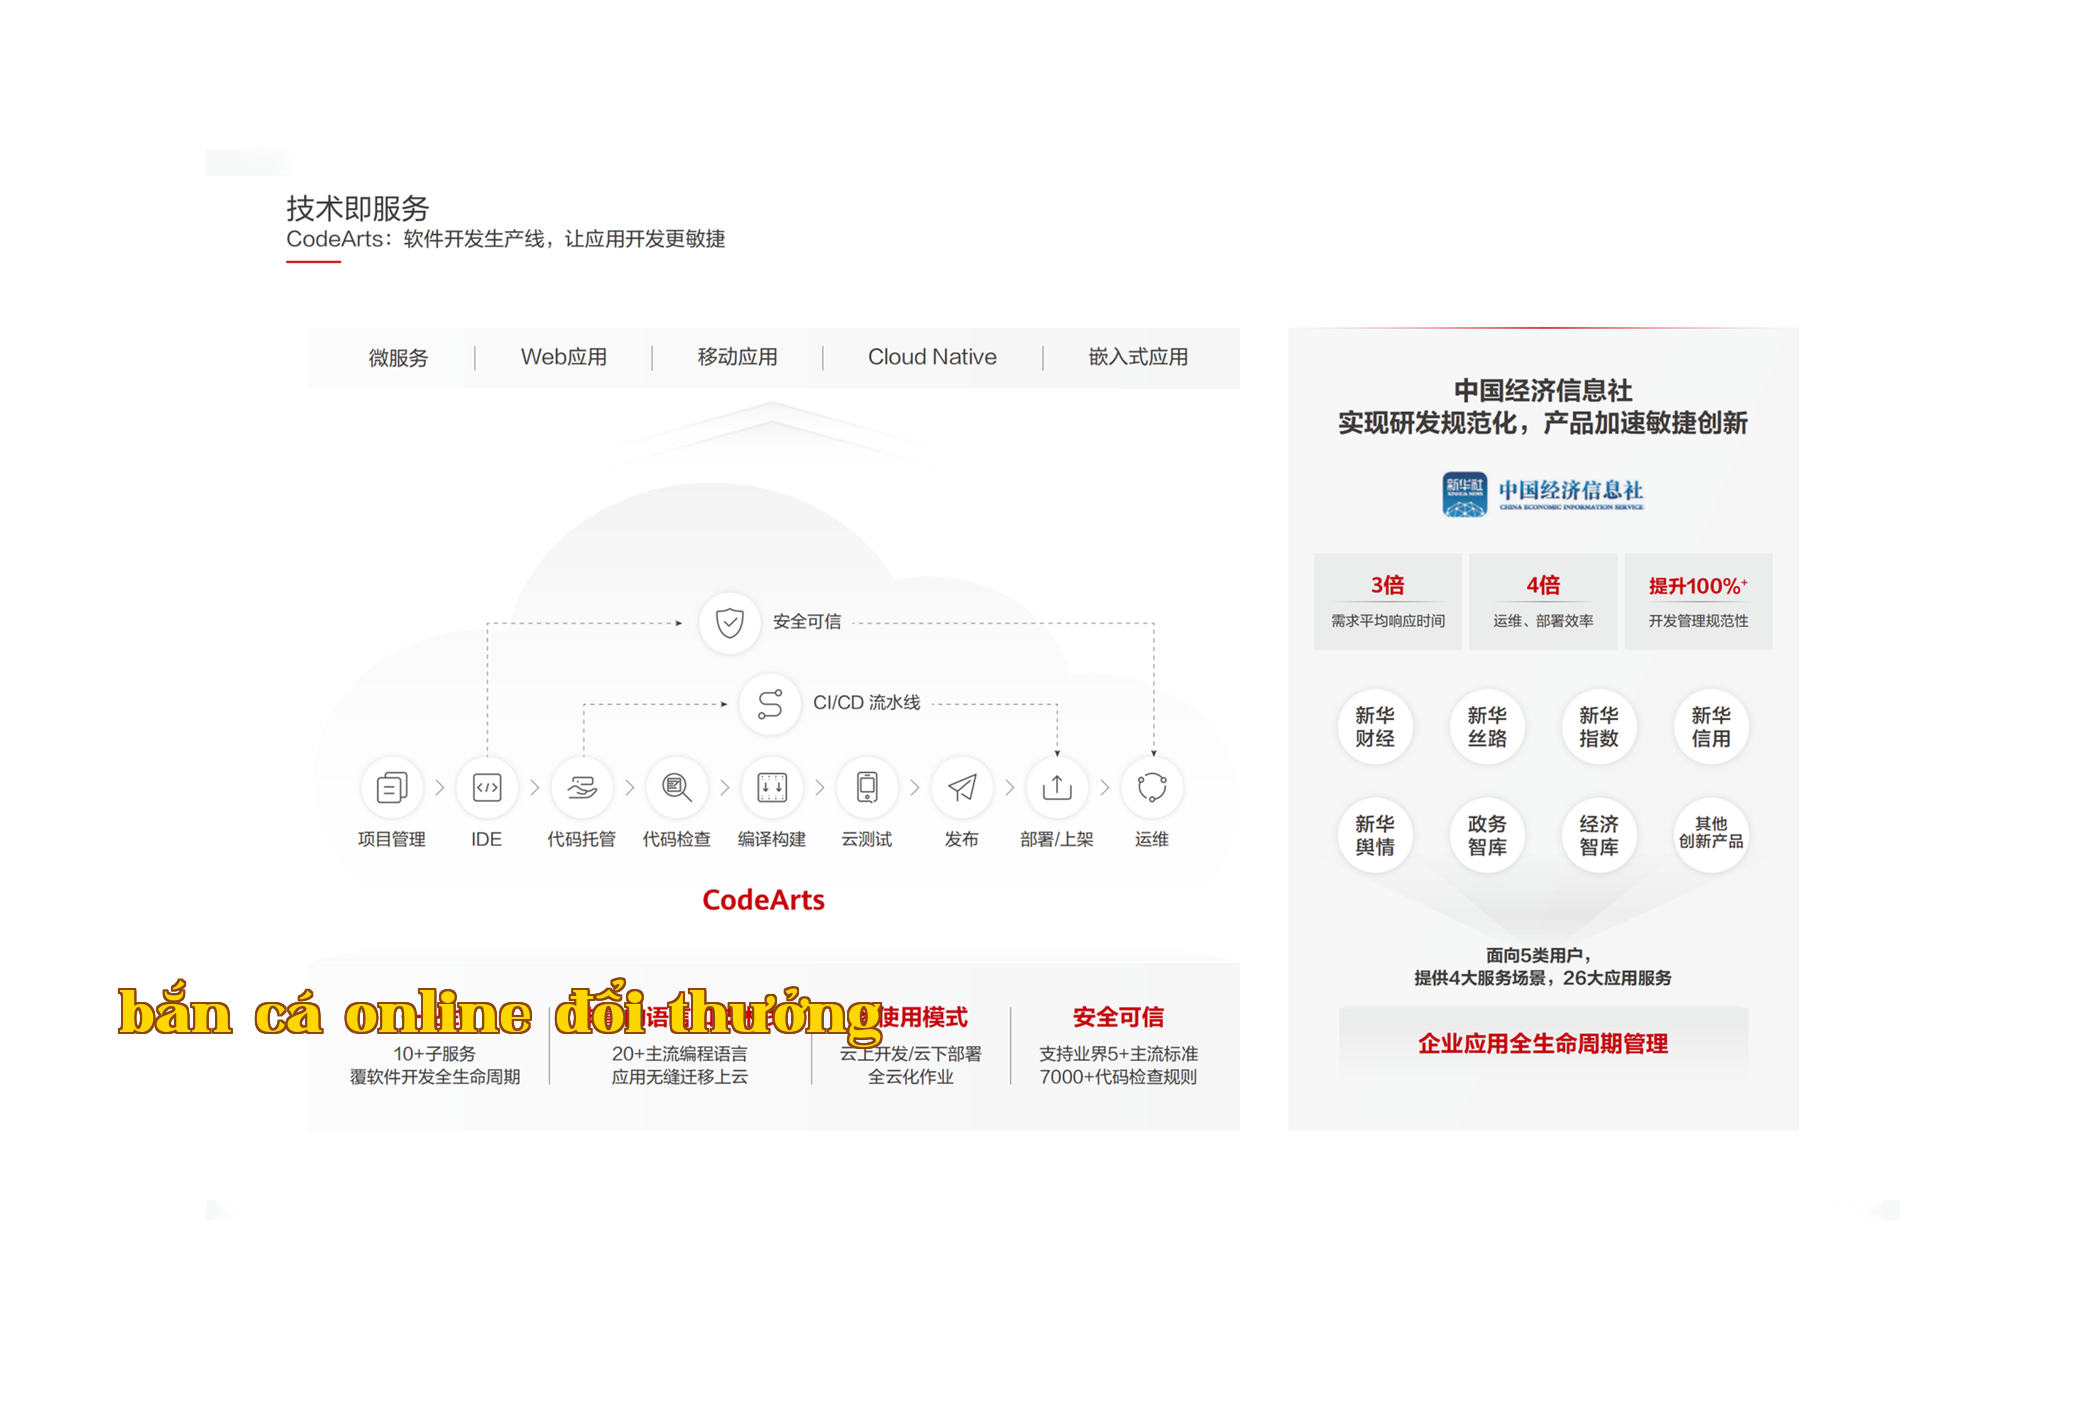This screenshot has width=2076, height=1408.
Task: Click the 3倍 response time stat card
Action: tap(1387, 601)
